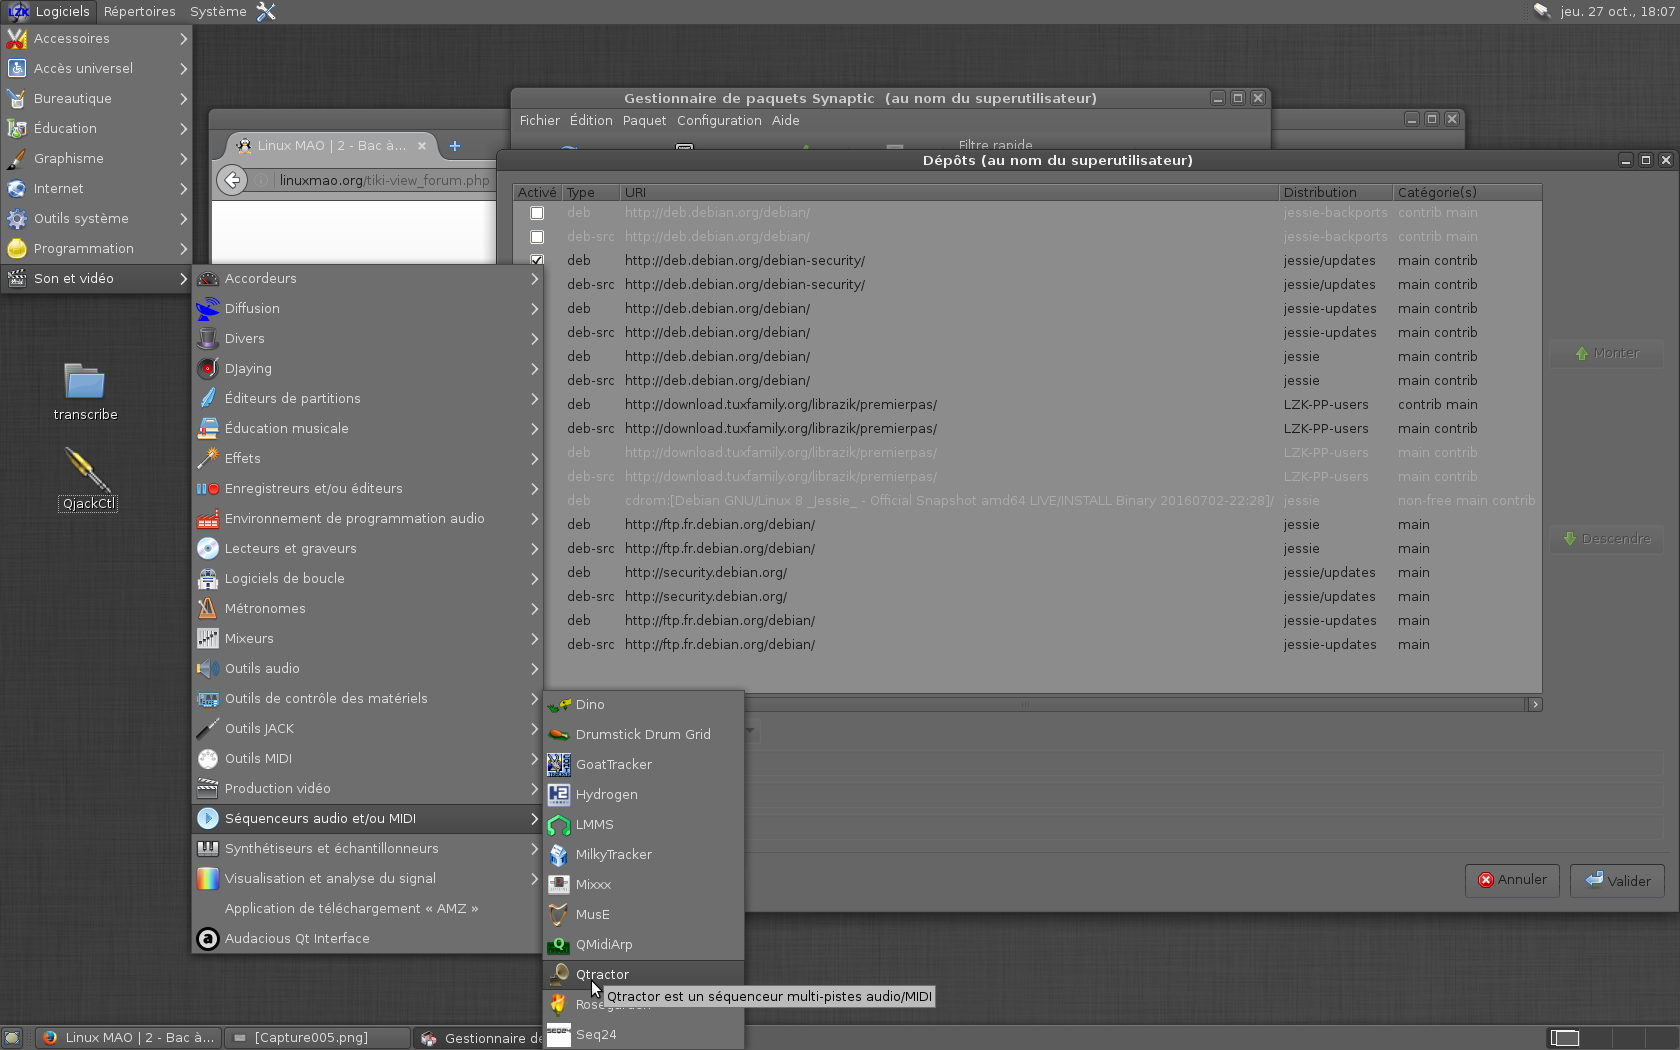This screenshot has height=1050, width=1680.
Task: Click the Synthétiseurs keyboard icon
Action: coord(208,848)
